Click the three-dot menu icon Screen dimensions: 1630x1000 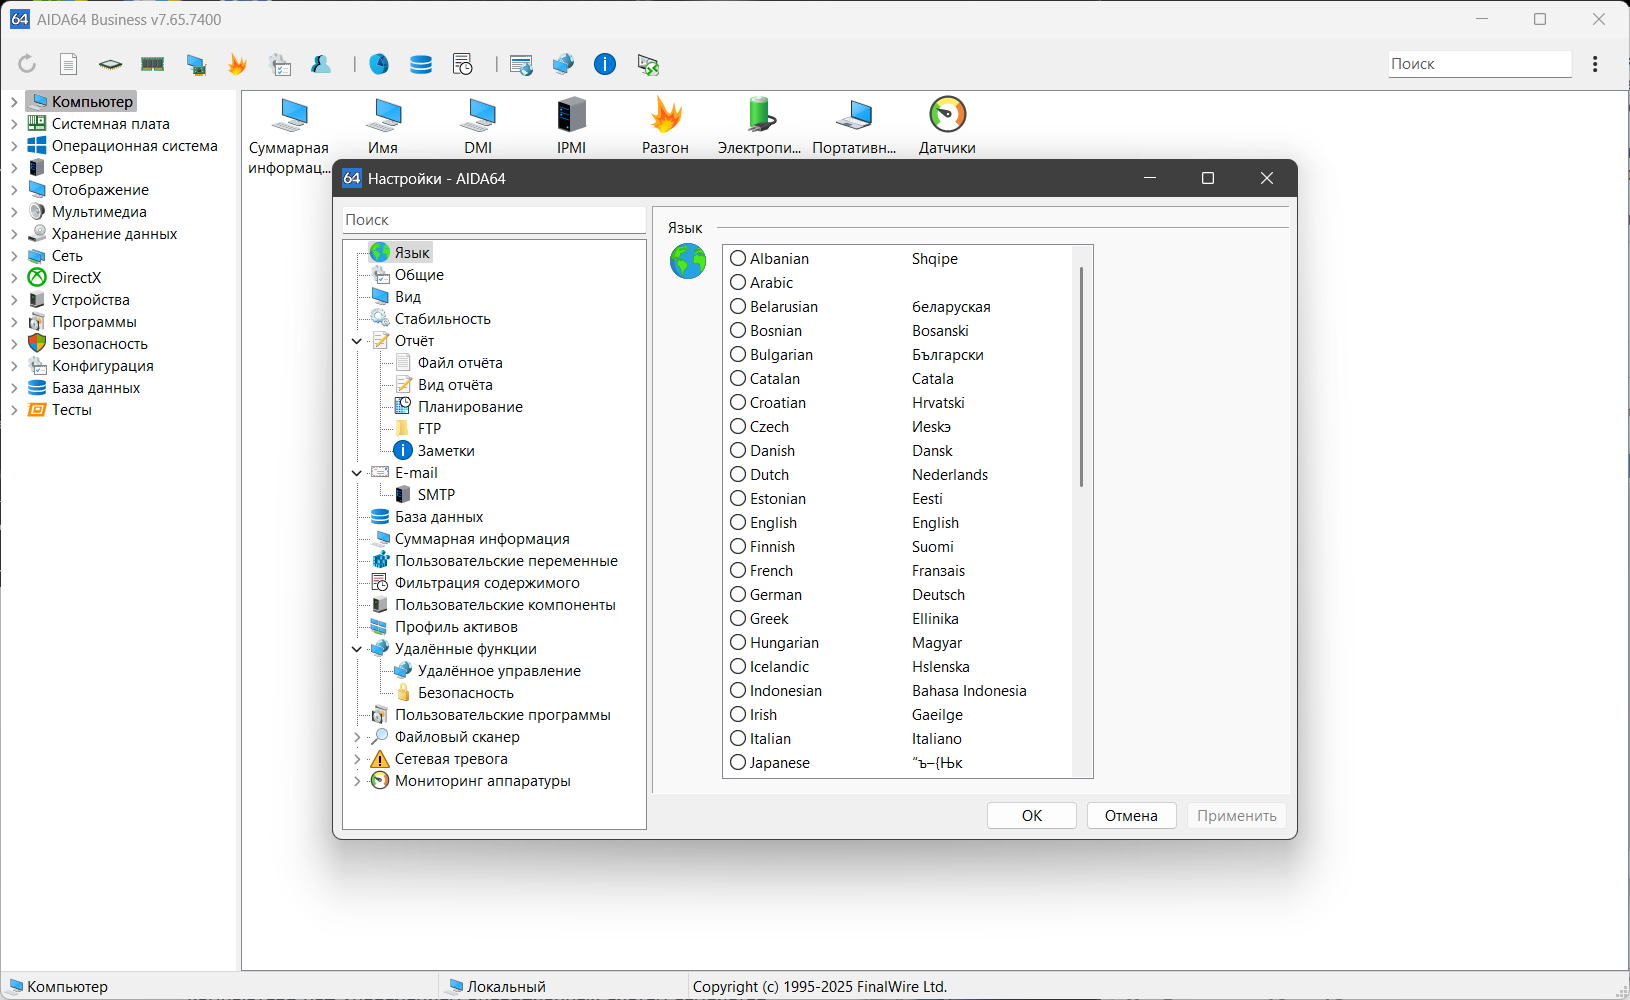1595,64
